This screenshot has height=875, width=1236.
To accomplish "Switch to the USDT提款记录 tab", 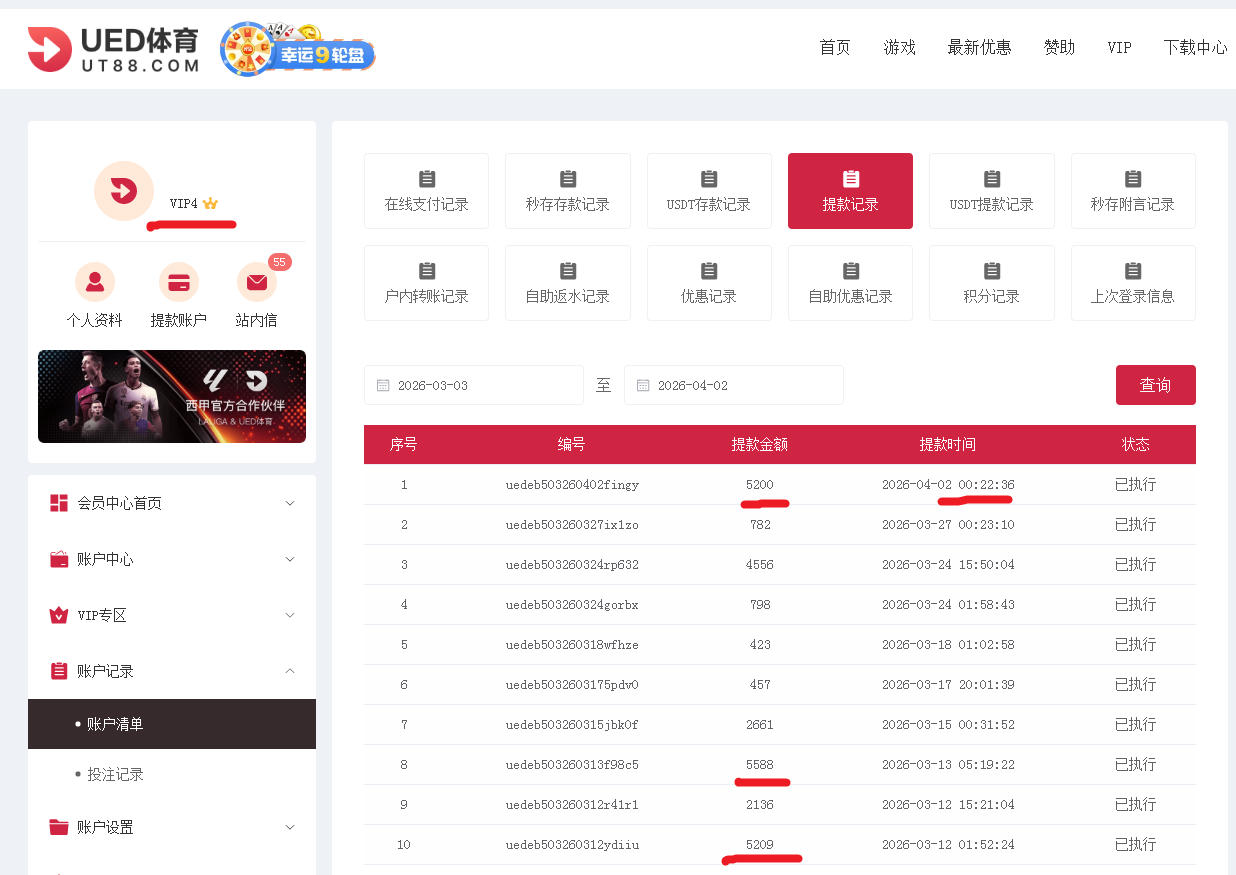I will tap(991, 191).
